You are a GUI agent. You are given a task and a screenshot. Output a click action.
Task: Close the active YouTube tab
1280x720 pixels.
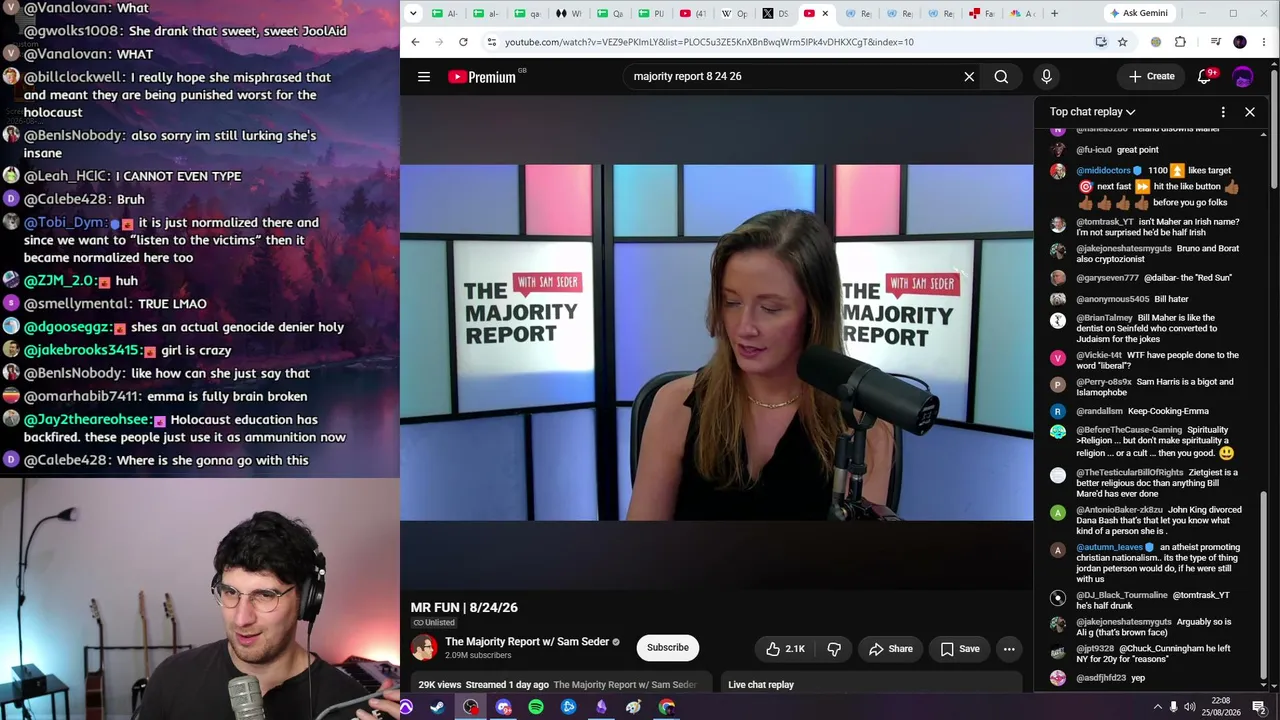click(x=825, y=13)
